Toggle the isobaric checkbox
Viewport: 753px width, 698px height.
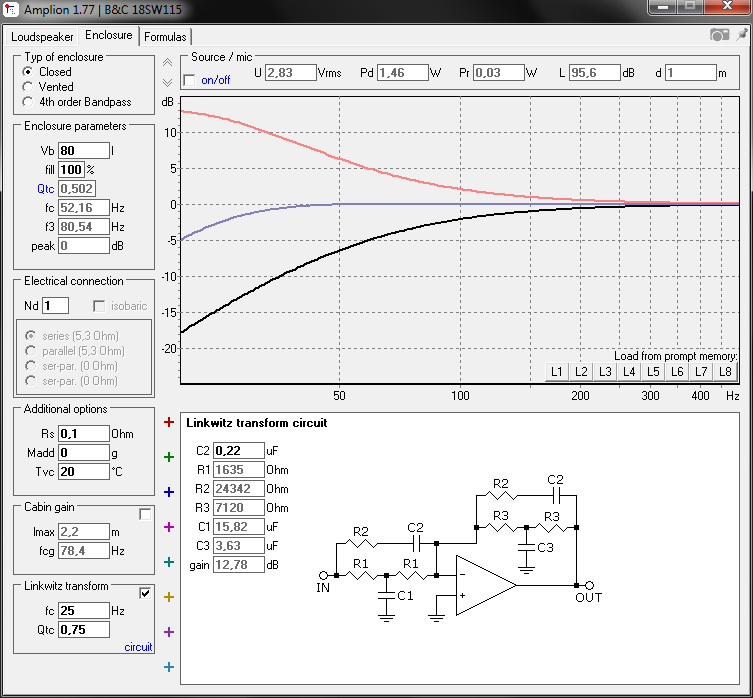pos(99,306)
